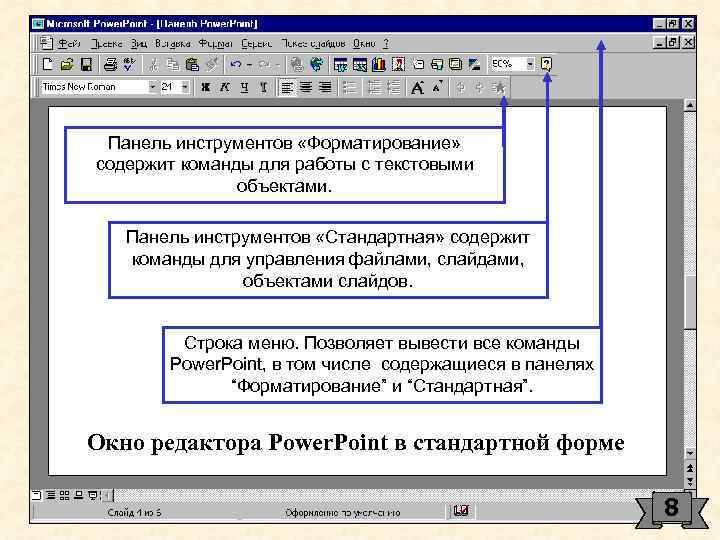Go to previous slide double-arrow button
Screen dimensions: 720x540
[x=690, y=468]
